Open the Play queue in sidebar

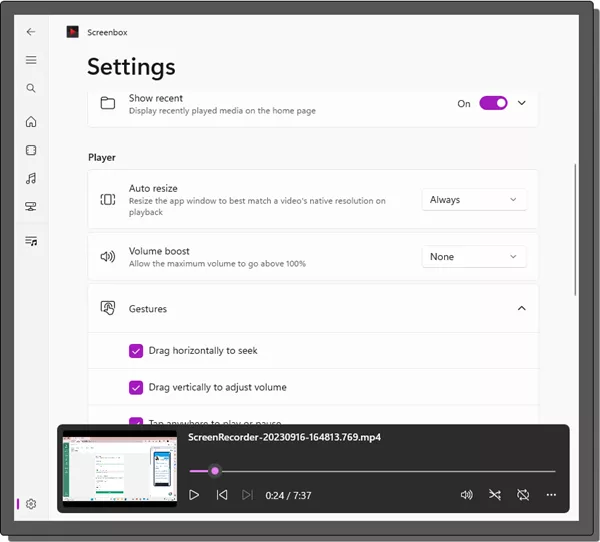click(x=31, y=241)
